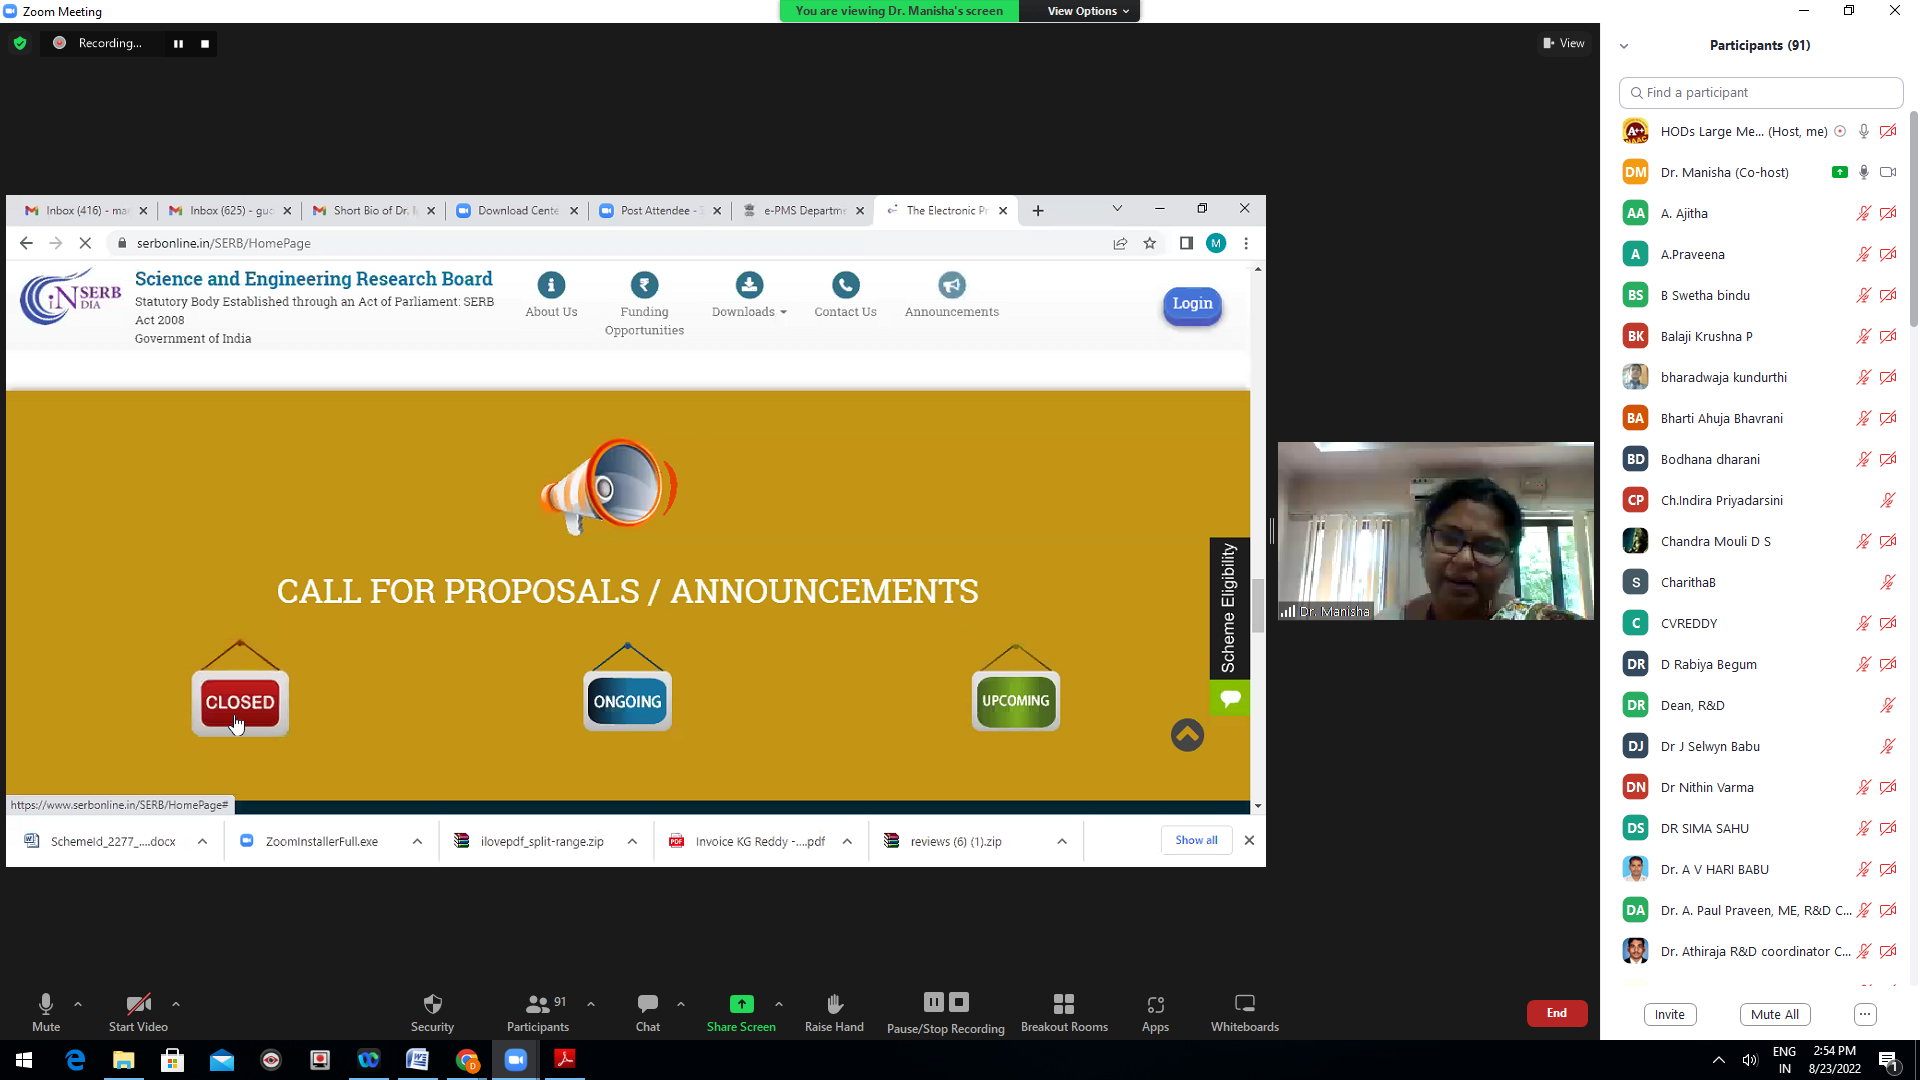Click Mute All button
Screen dimensions: 1920x1080
click(x=1775, y=1014)
